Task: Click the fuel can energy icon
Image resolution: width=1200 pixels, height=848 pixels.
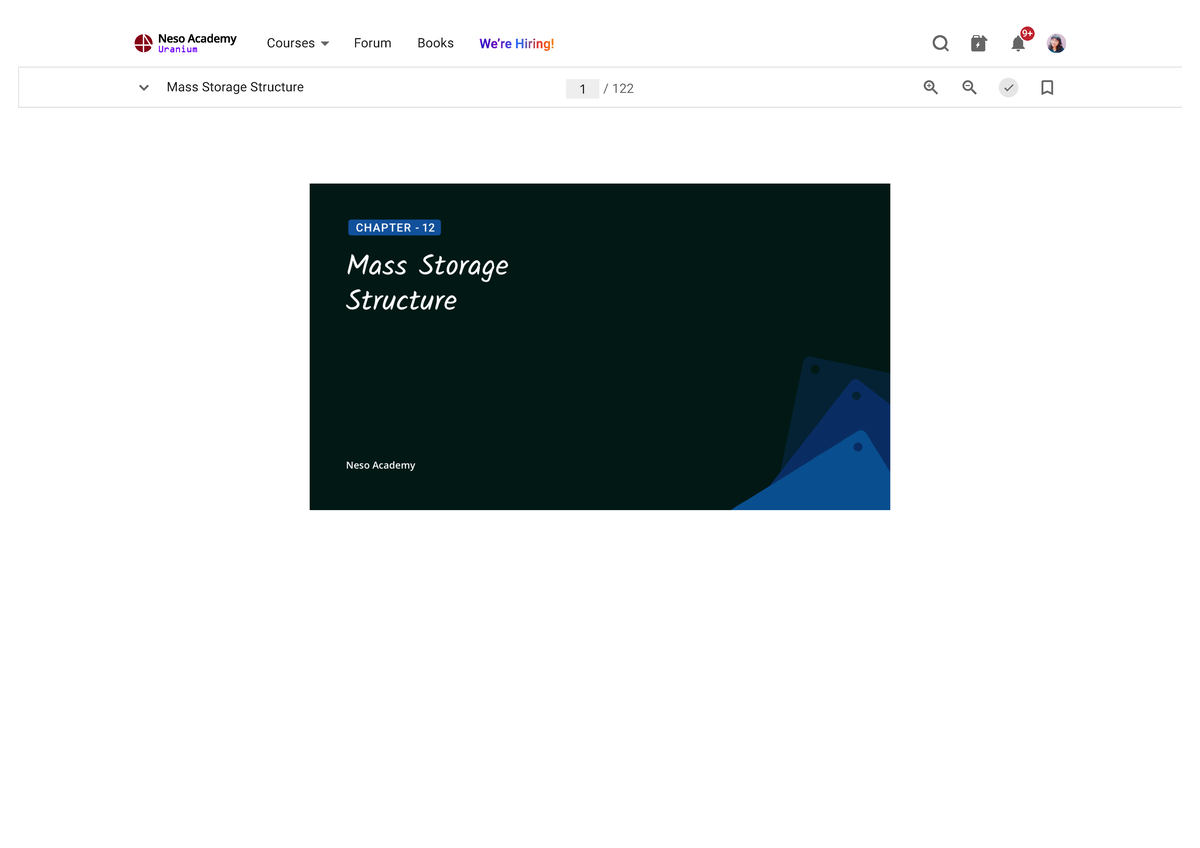Action: 978,43
